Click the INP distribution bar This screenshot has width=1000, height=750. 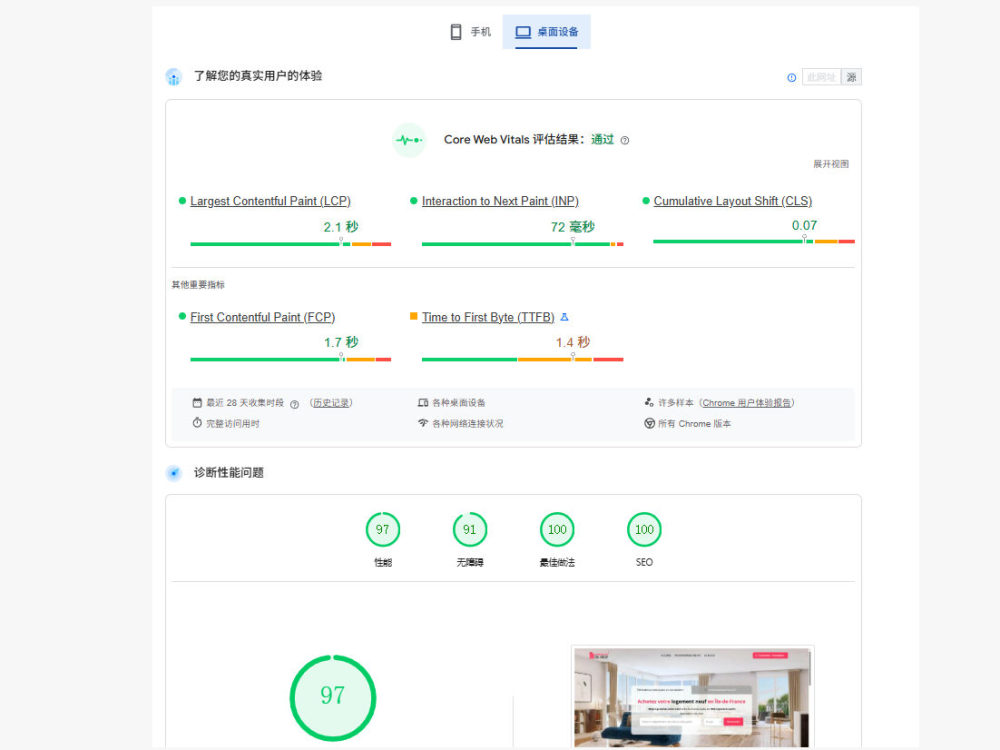coord(522,244)
